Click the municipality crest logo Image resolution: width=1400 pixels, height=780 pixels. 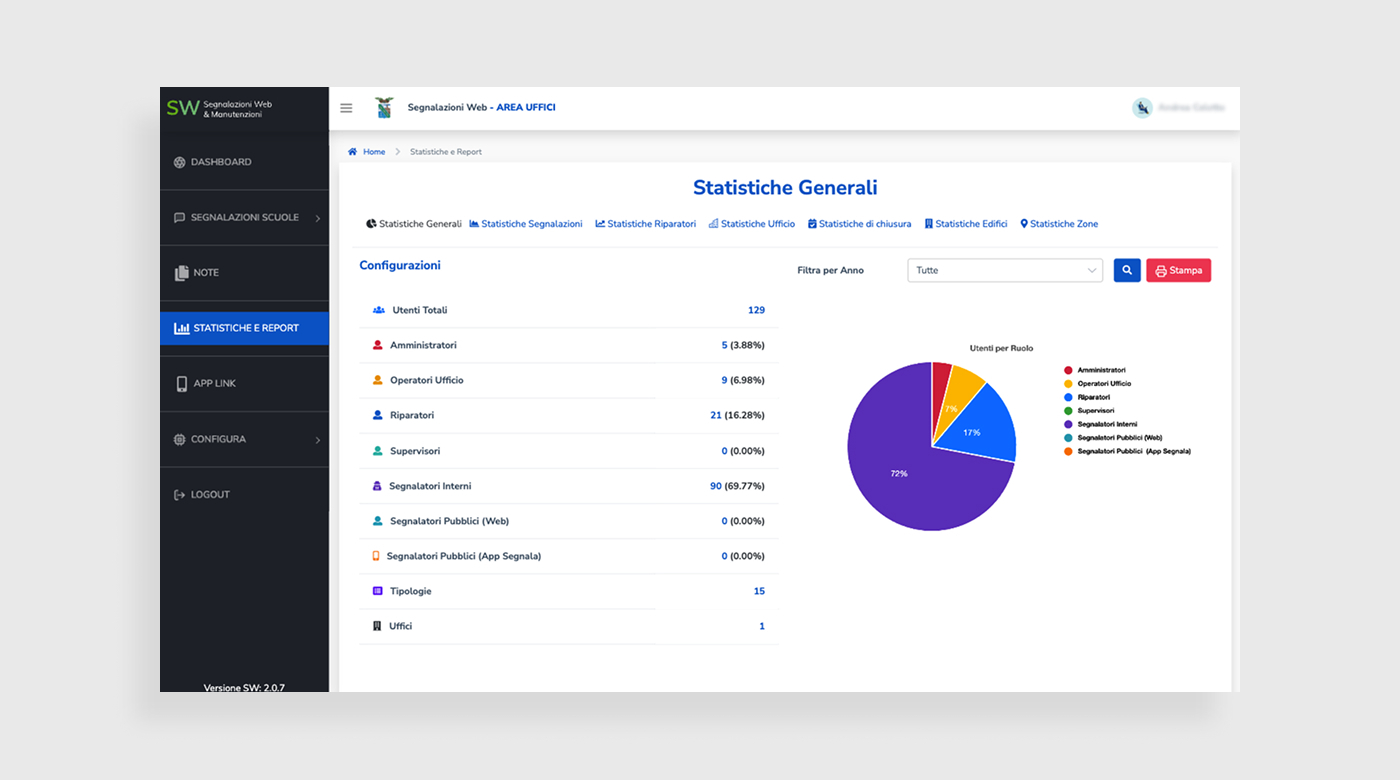point(384,107)
